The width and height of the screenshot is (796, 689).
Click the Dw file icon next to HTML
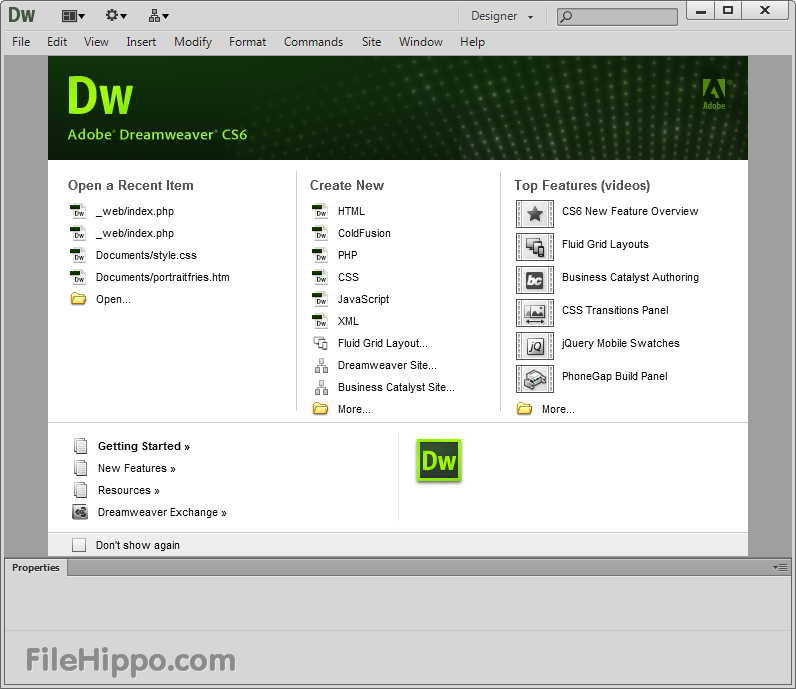click(320, 211)
